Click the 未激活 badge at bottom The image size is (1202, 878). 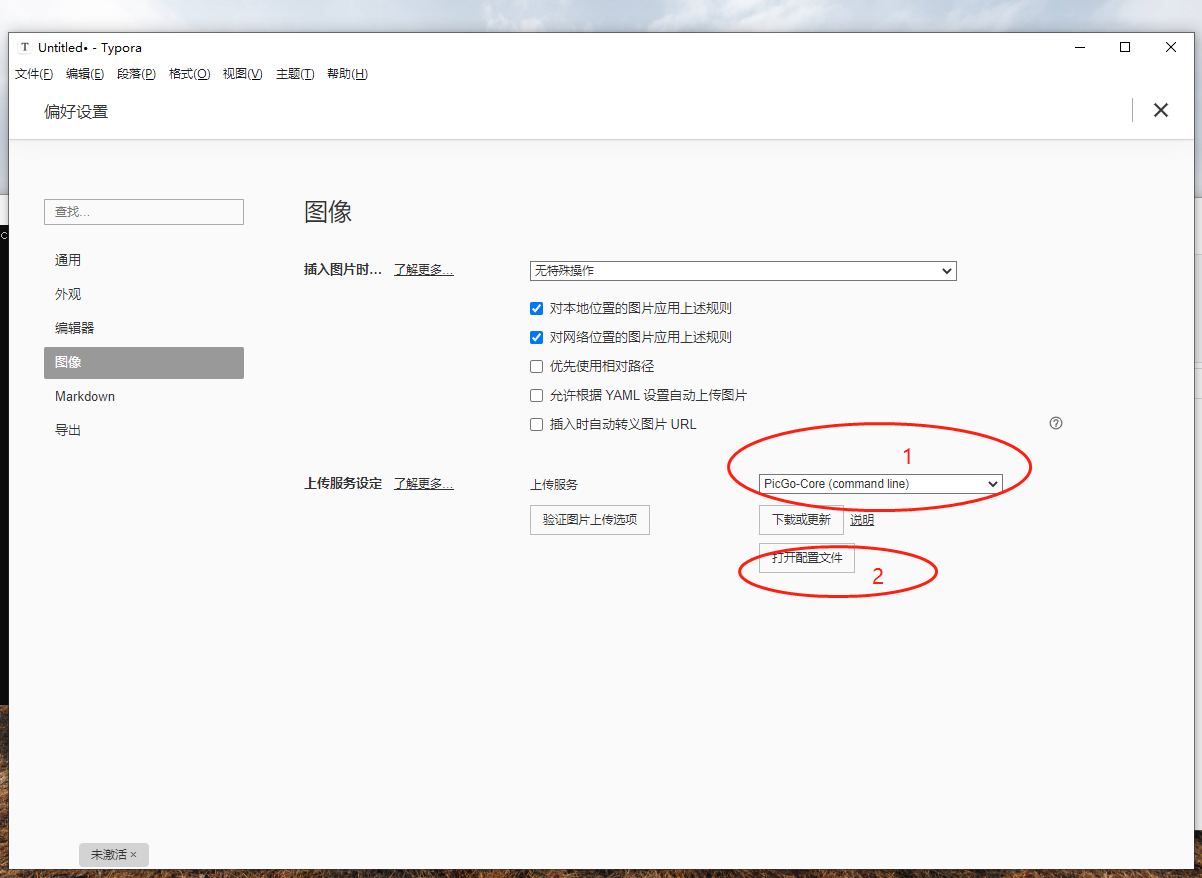(114, 855)
